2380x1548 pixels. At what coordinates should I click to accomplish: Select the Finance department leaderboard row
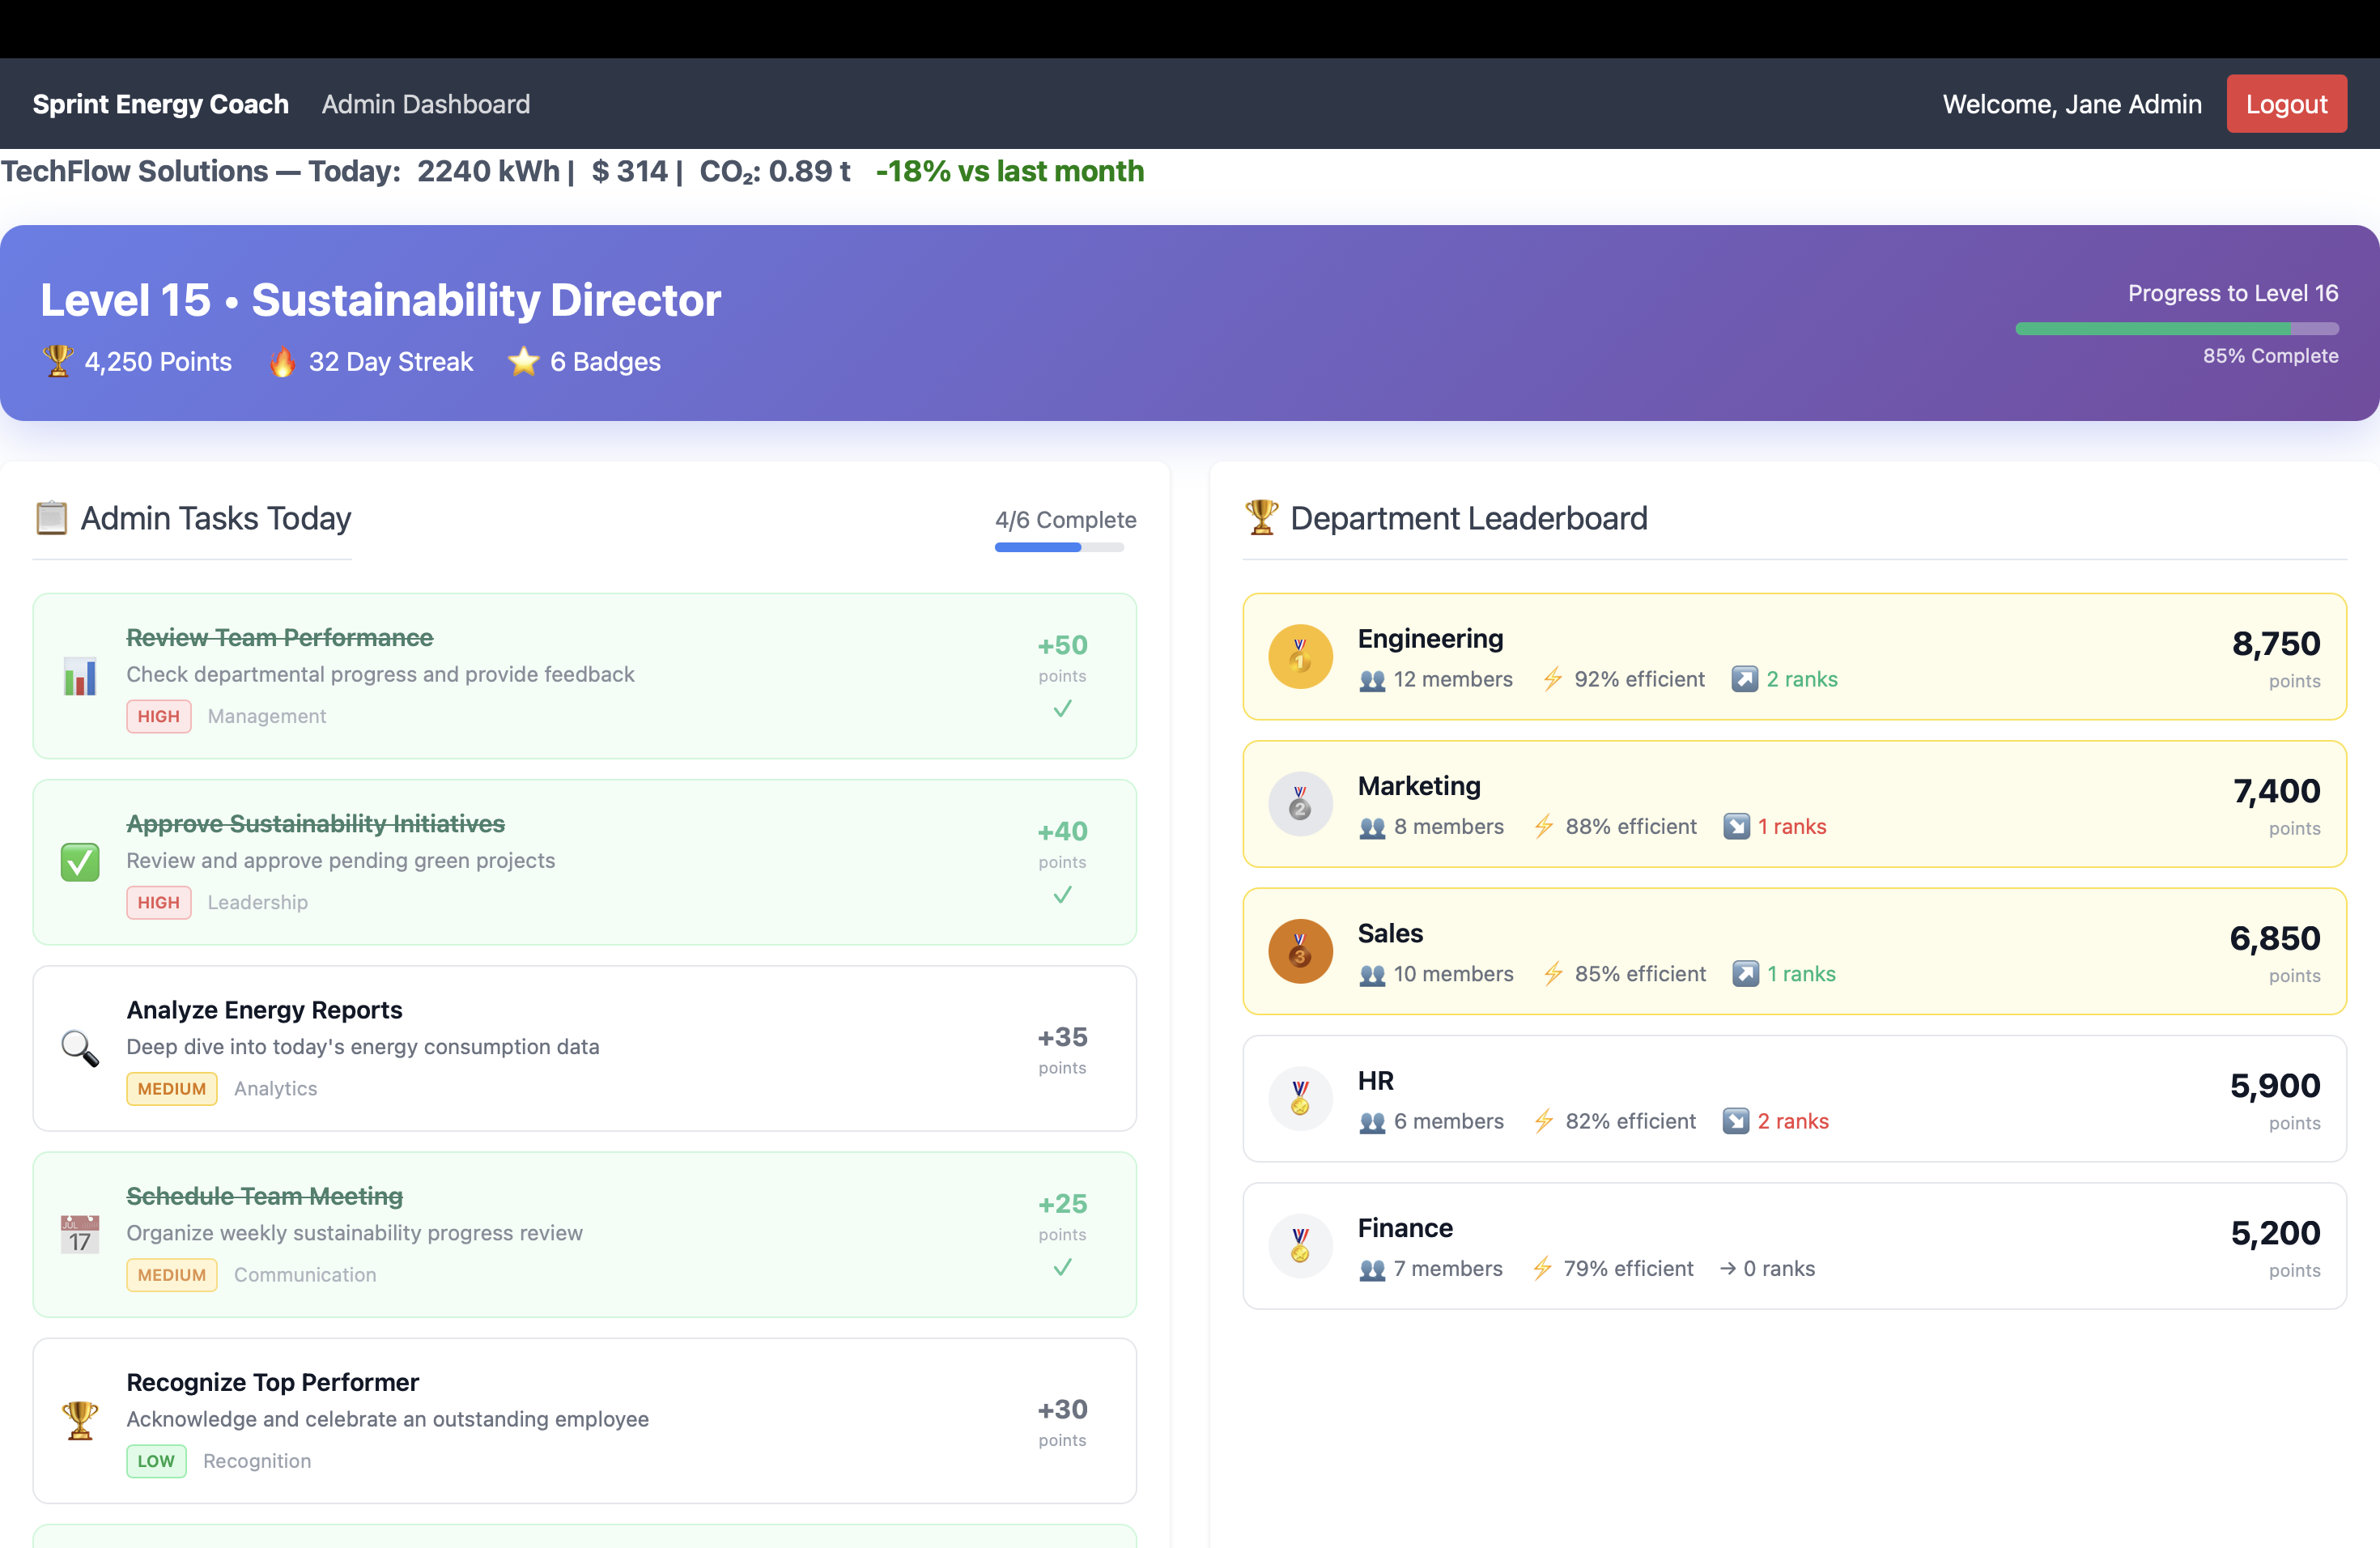(1794, 1246)
